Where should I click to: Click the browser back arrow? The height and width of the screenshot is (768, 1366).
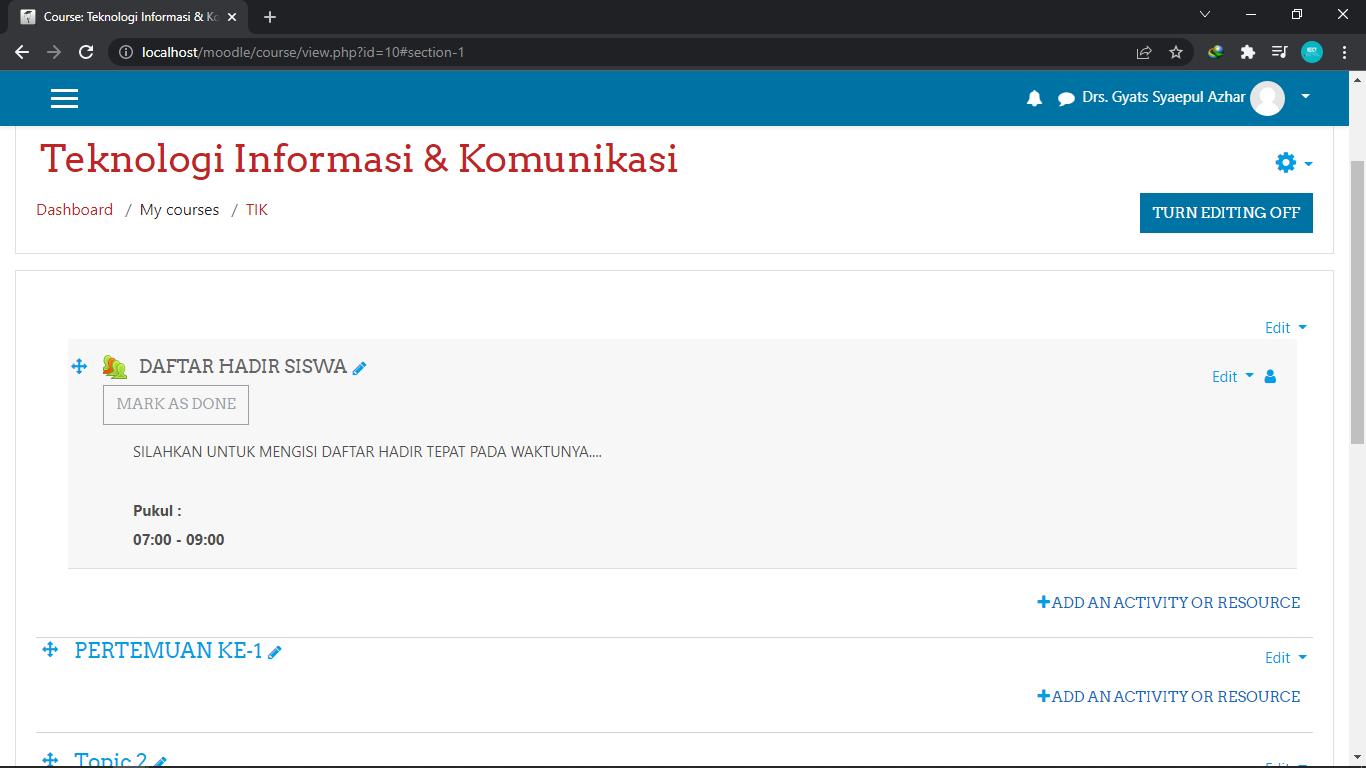(x=22, y=52)
